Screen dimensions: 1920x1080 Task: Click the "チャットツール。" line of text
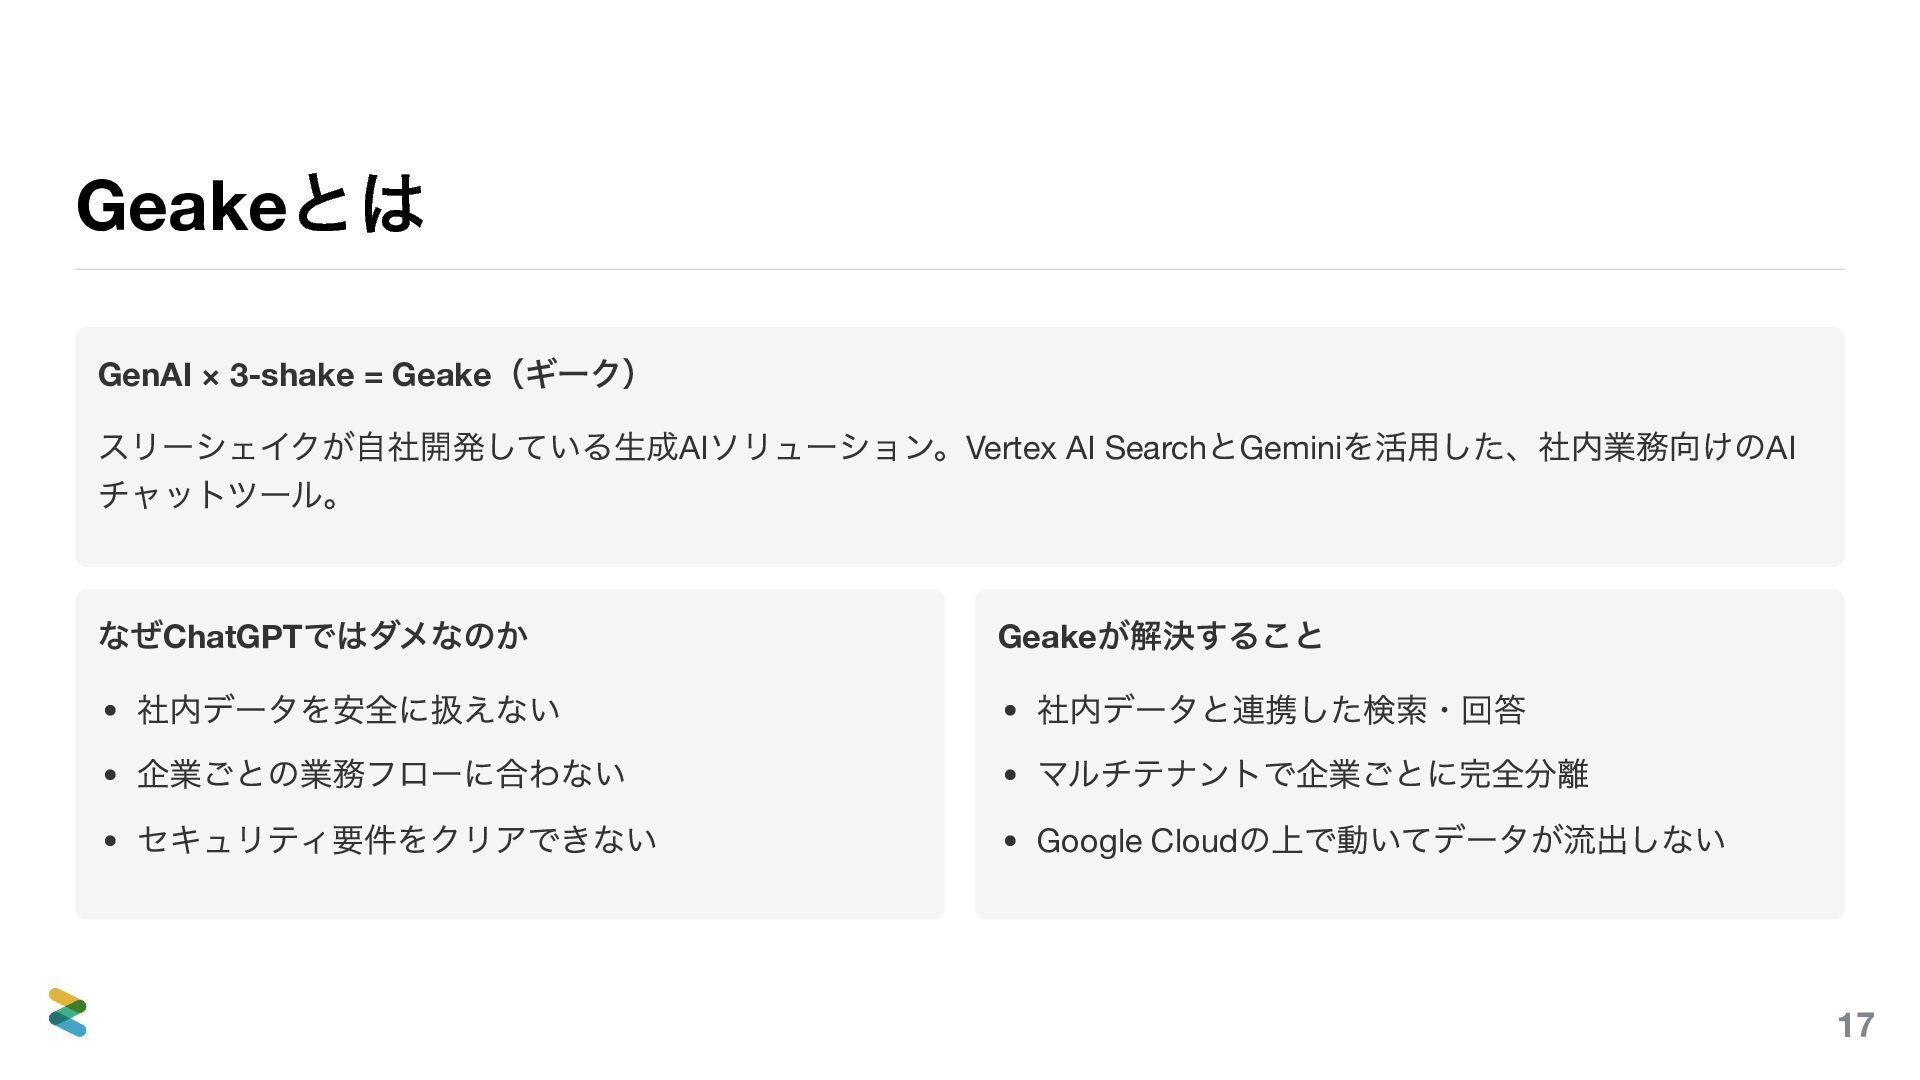coord(220,495)
